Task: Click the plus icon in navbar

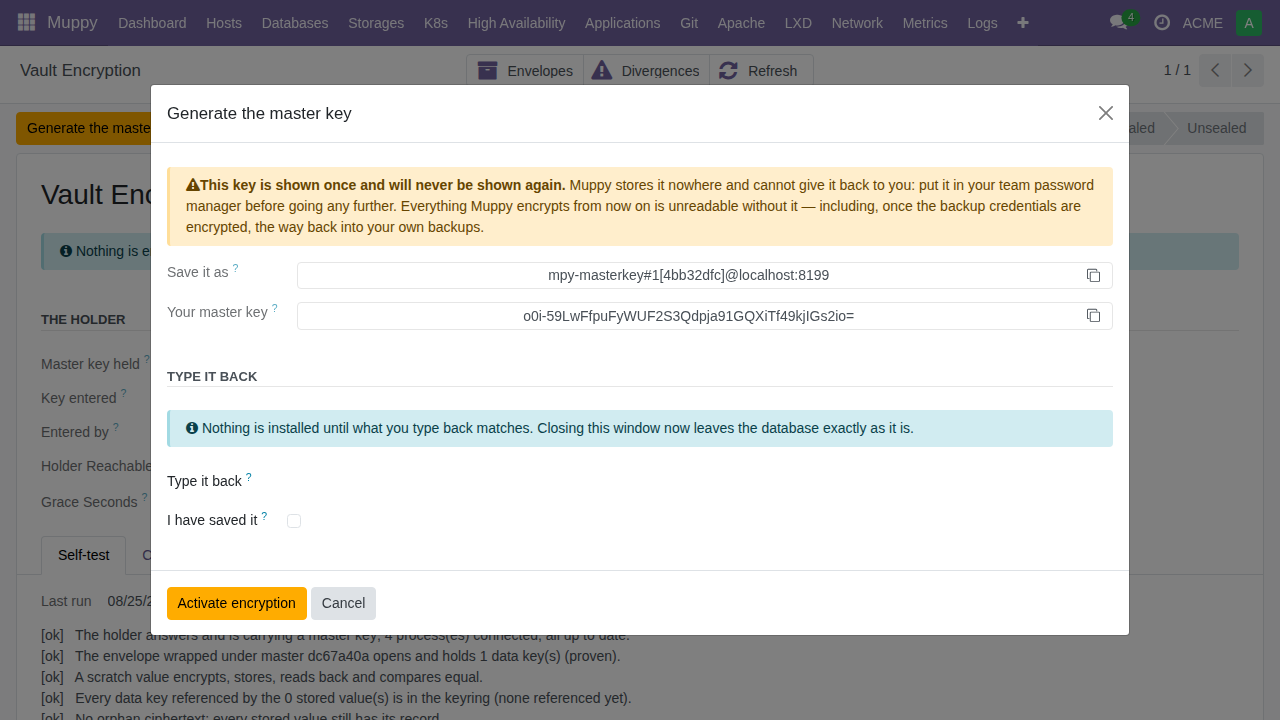Action: [1022, 22]
